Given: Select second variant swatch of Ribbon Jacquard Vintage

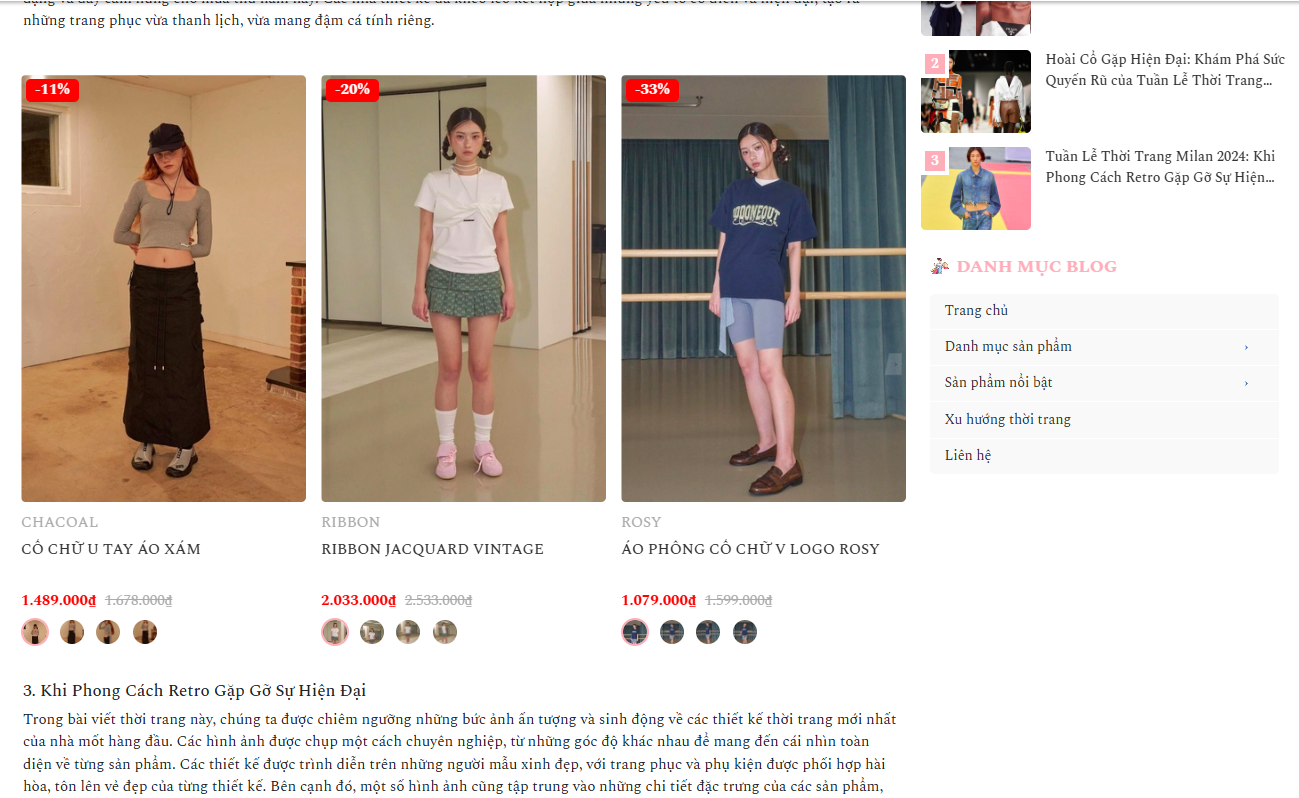Looking at the screenshot, I should click(372, 632).
